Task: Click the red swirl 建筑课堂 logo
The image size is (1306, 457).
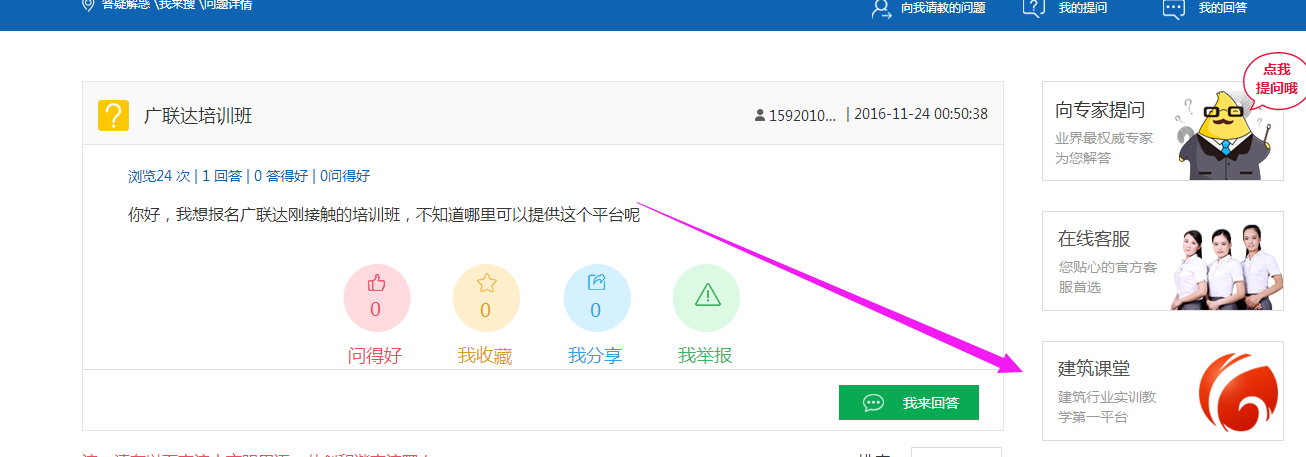Action: pyautogui.click(x=1240, y=395)
